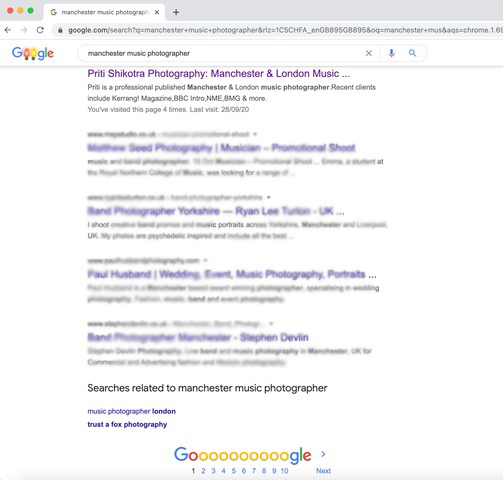Go to results page 2
The height and width of the screenshot is (480, 503).
click(203, 471)
